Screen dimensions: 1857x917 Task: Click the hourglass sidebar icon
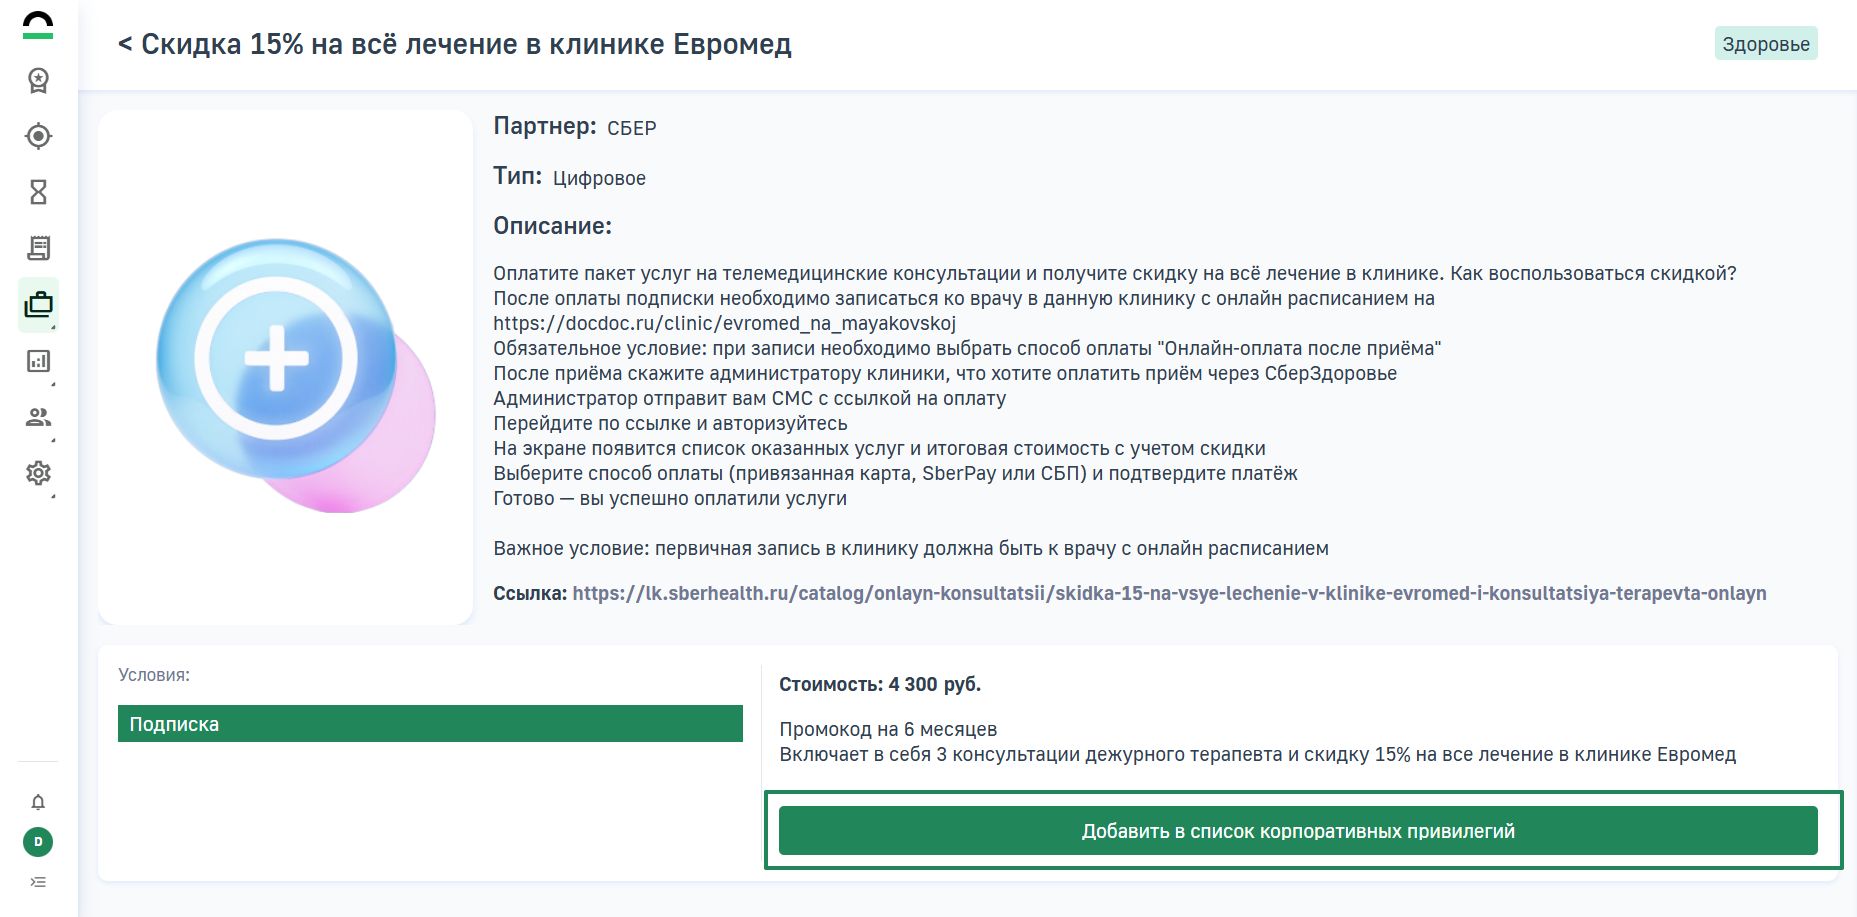[38, 192]
